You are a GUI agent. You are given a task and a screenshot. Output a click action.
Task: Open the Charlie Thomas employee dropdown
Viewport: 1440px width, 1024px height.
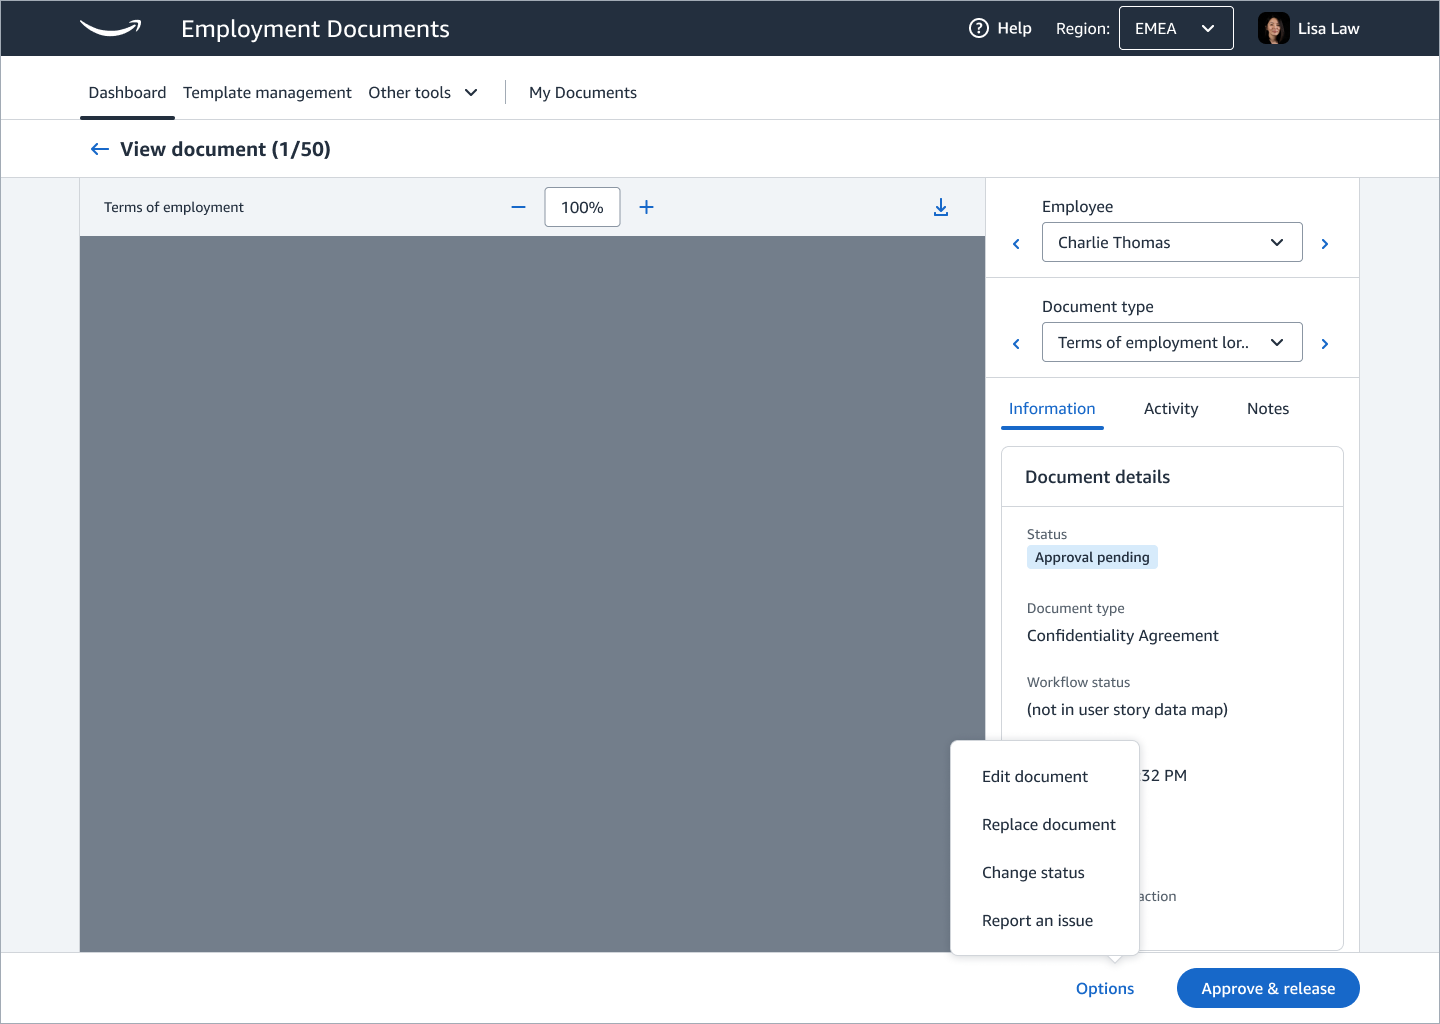[1172, 242]
